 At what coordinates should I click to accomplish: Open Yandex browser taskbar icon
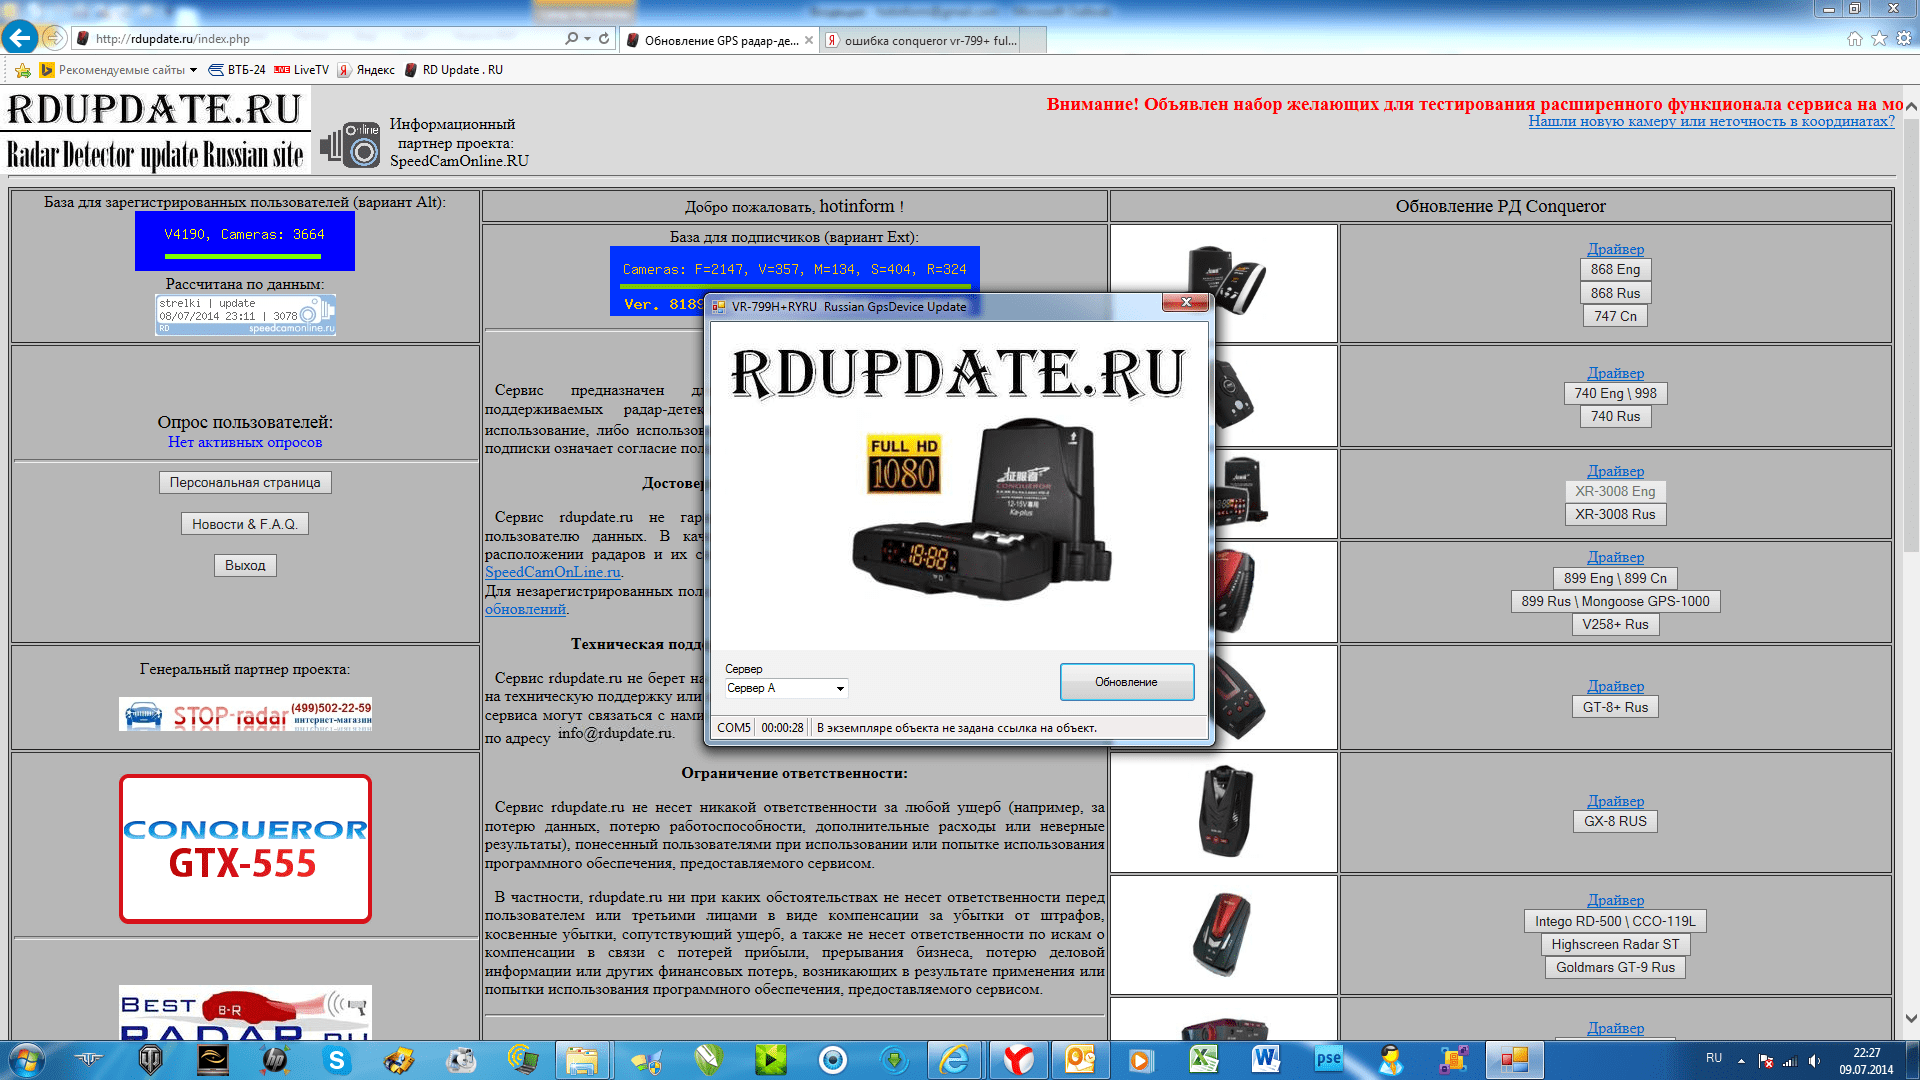point(1018,1060)
